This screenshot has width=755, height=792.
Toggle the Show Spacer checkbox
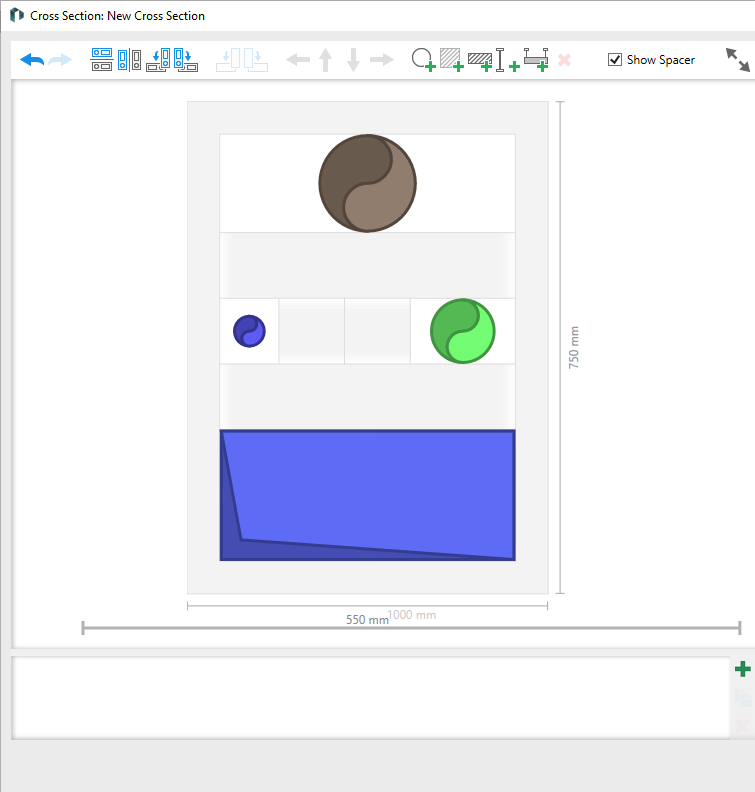615,60
